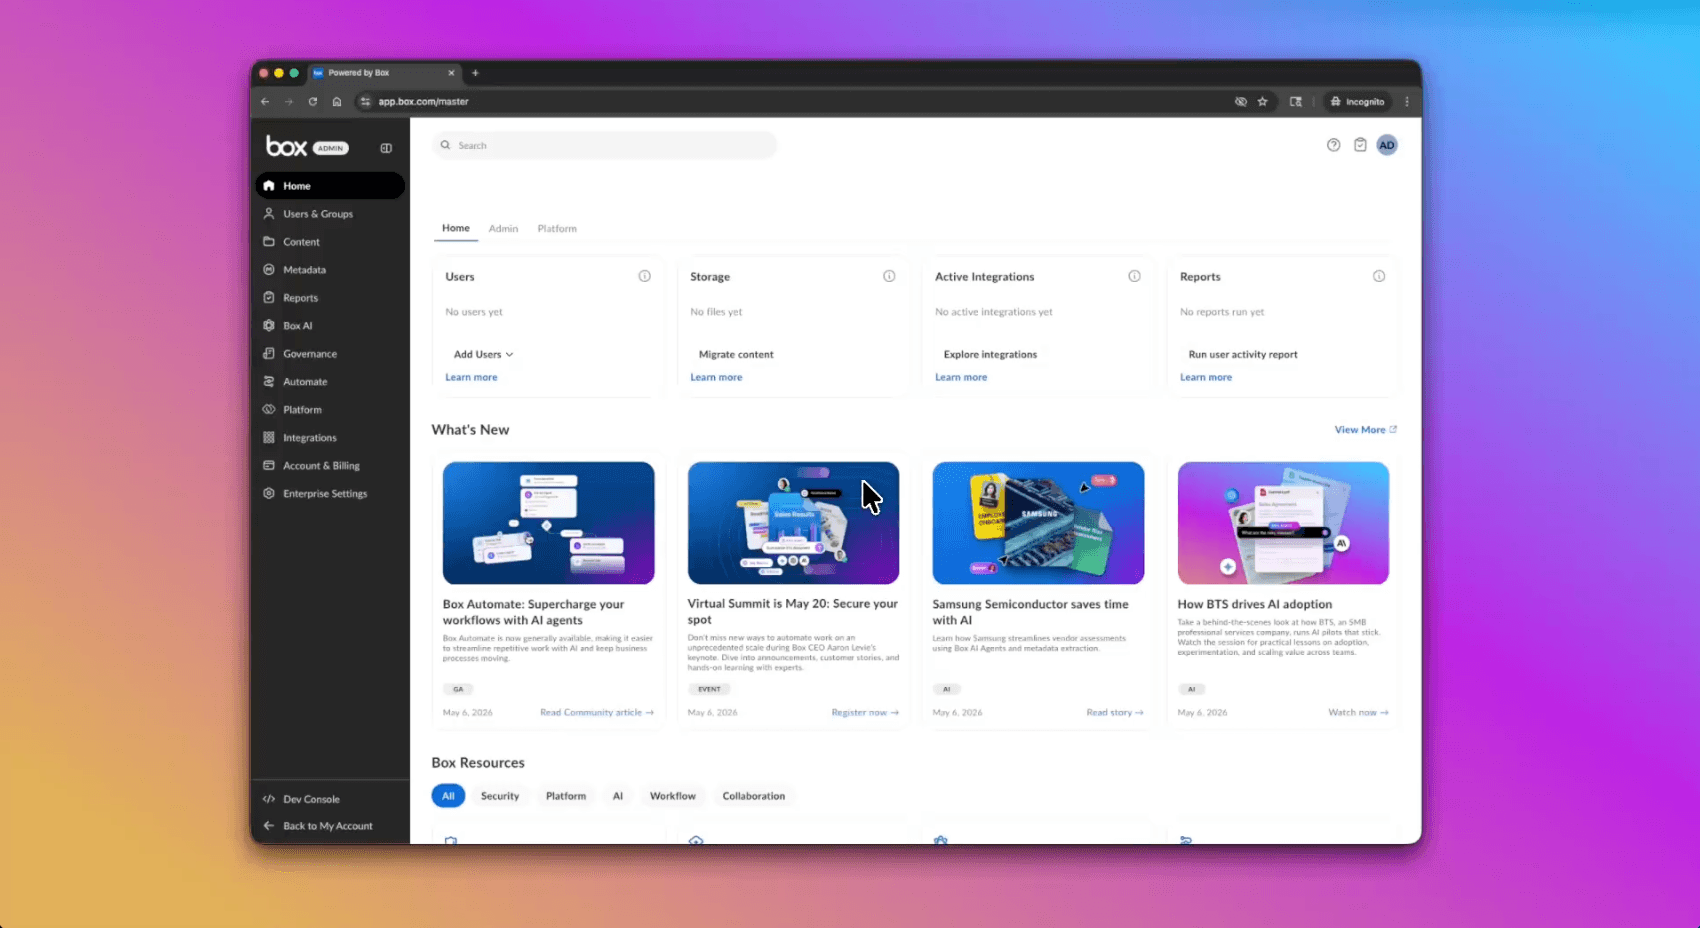
Task: Open Governance in the sidebar
Action: (x=330, y=354)
